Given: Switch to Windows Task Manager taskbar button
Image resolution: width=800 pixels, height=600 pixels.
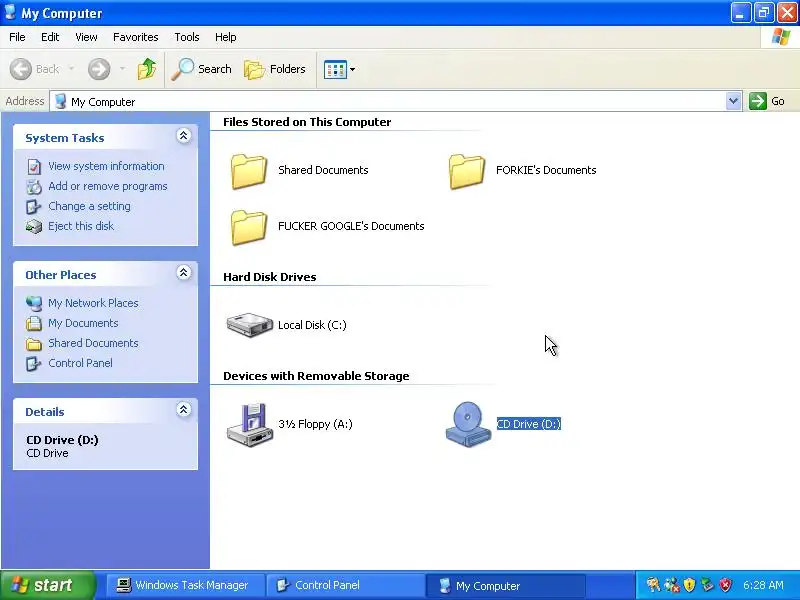Looking at the screenshot, I should [x=186, y=585].
